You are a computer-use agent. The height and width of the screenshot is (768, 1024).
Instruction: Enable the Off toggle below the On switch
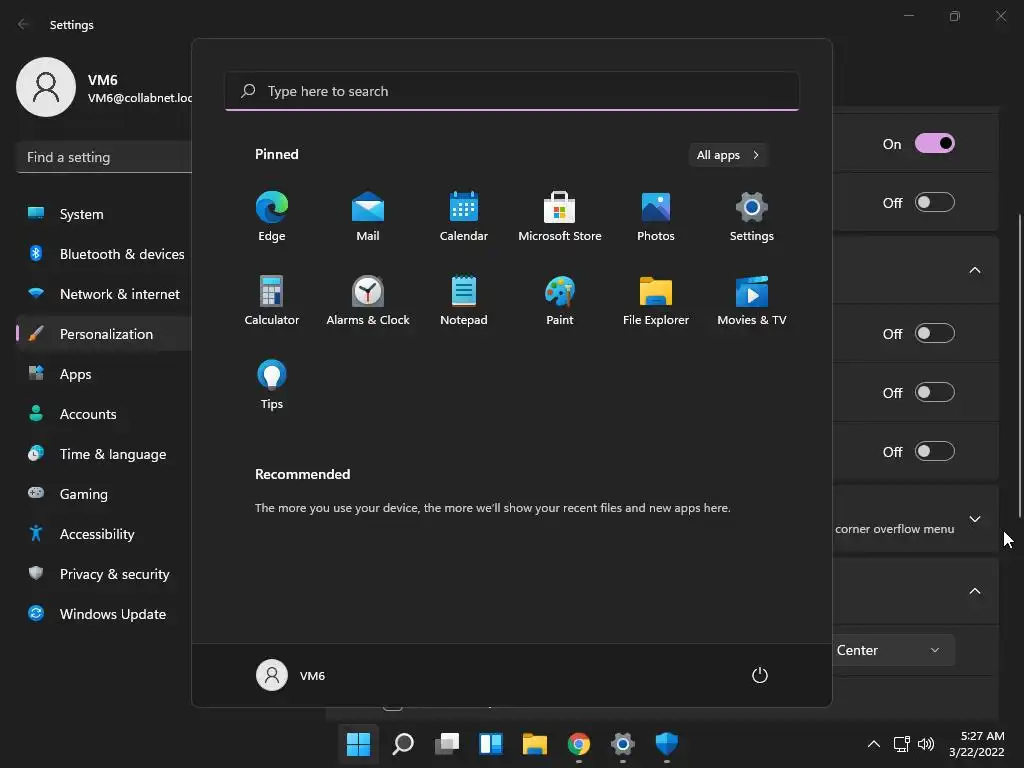pyautogui.click(x=935, y=202)
